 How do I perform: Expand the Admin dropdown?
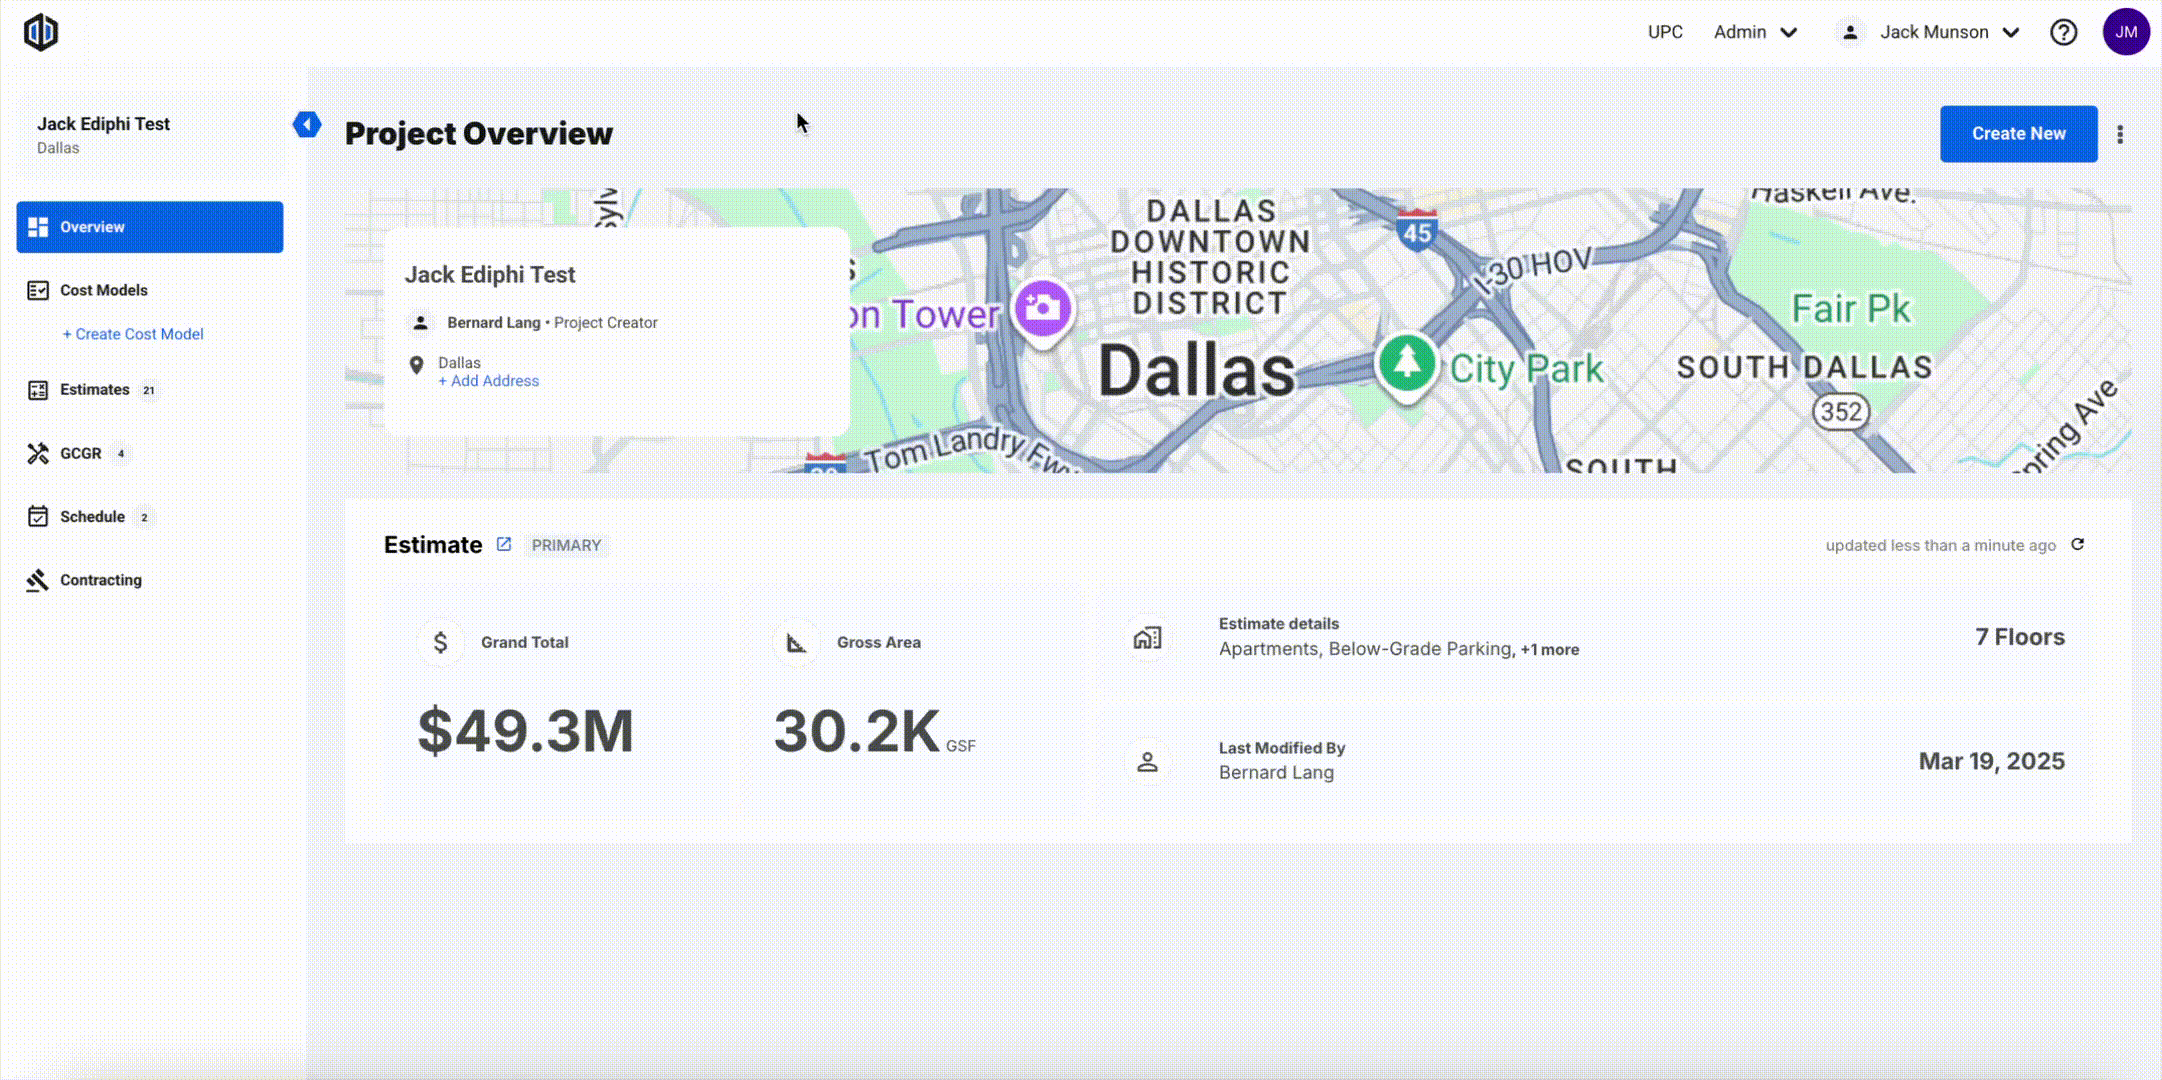click(1756, 32)
